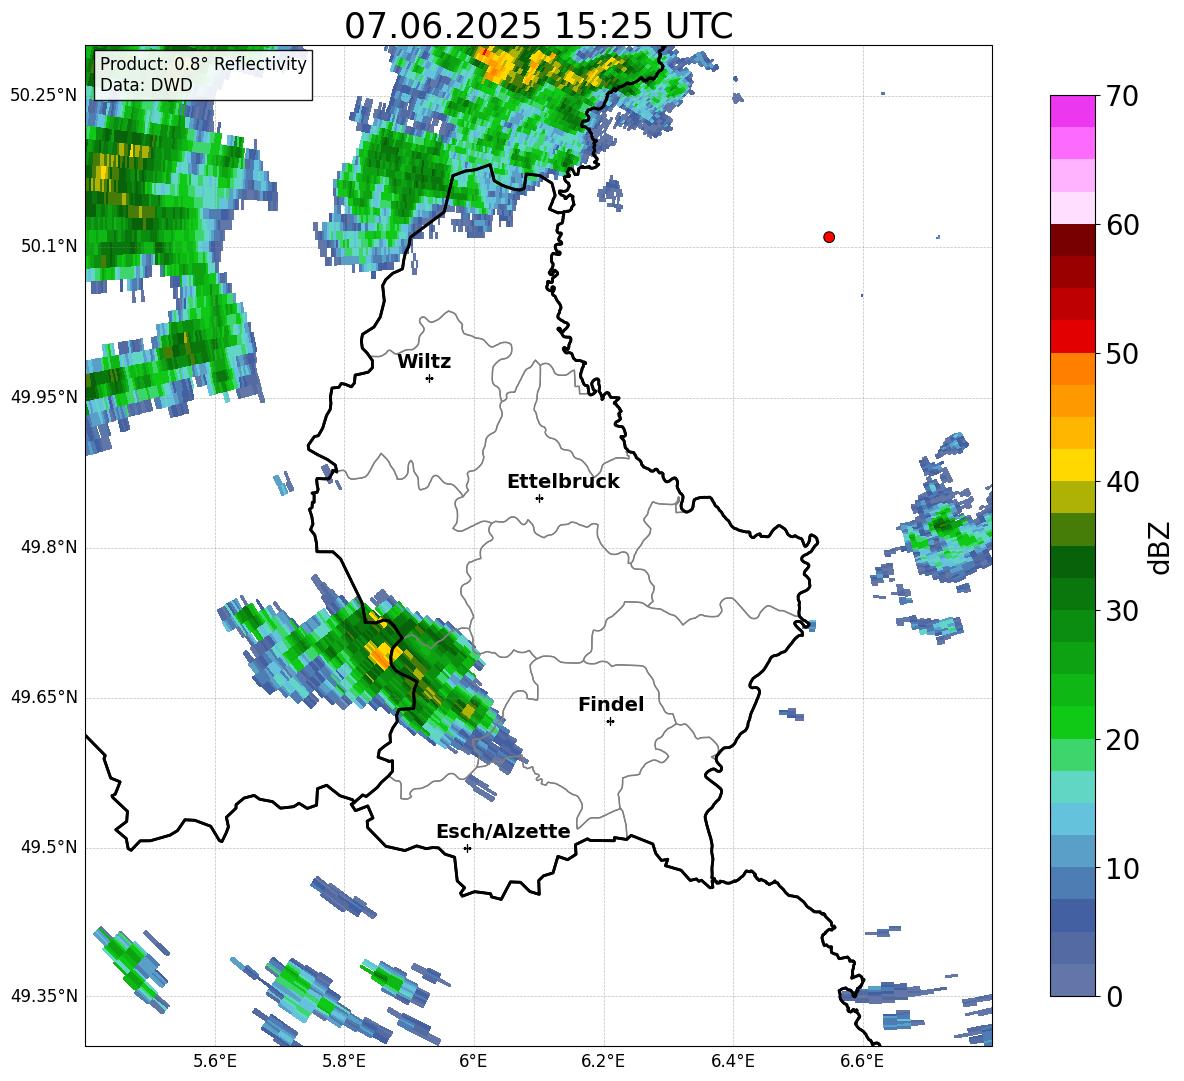Click the 49.65°N latitude label

[x=44, y=697]
